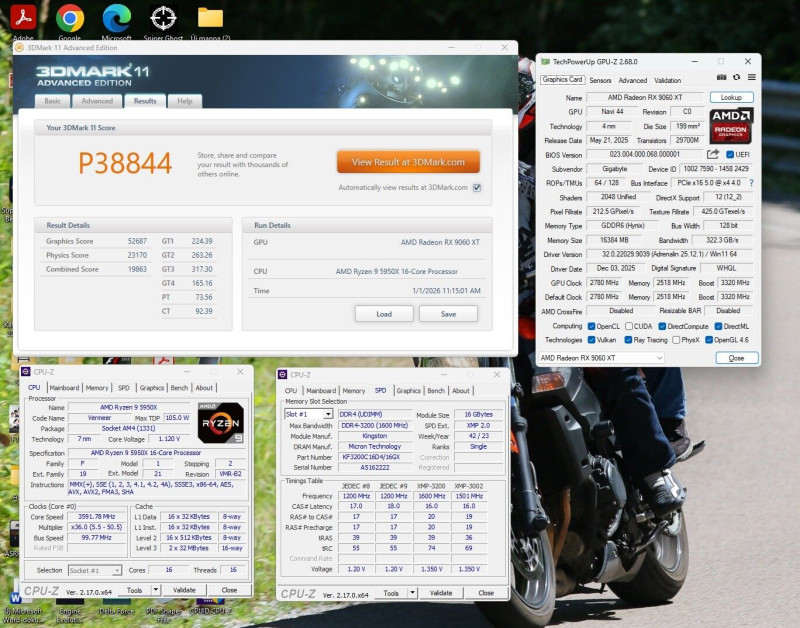Toggle the PhysX checkbox
800x628 pixels.
pyautogui.click(x=676, y=340)
